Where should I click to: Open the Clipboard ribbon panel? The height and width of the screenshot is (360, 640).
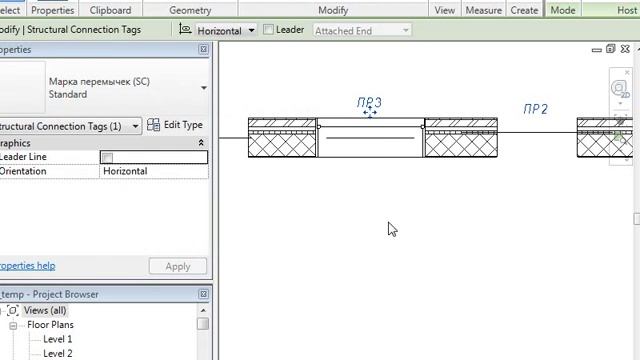pos(110,10)
